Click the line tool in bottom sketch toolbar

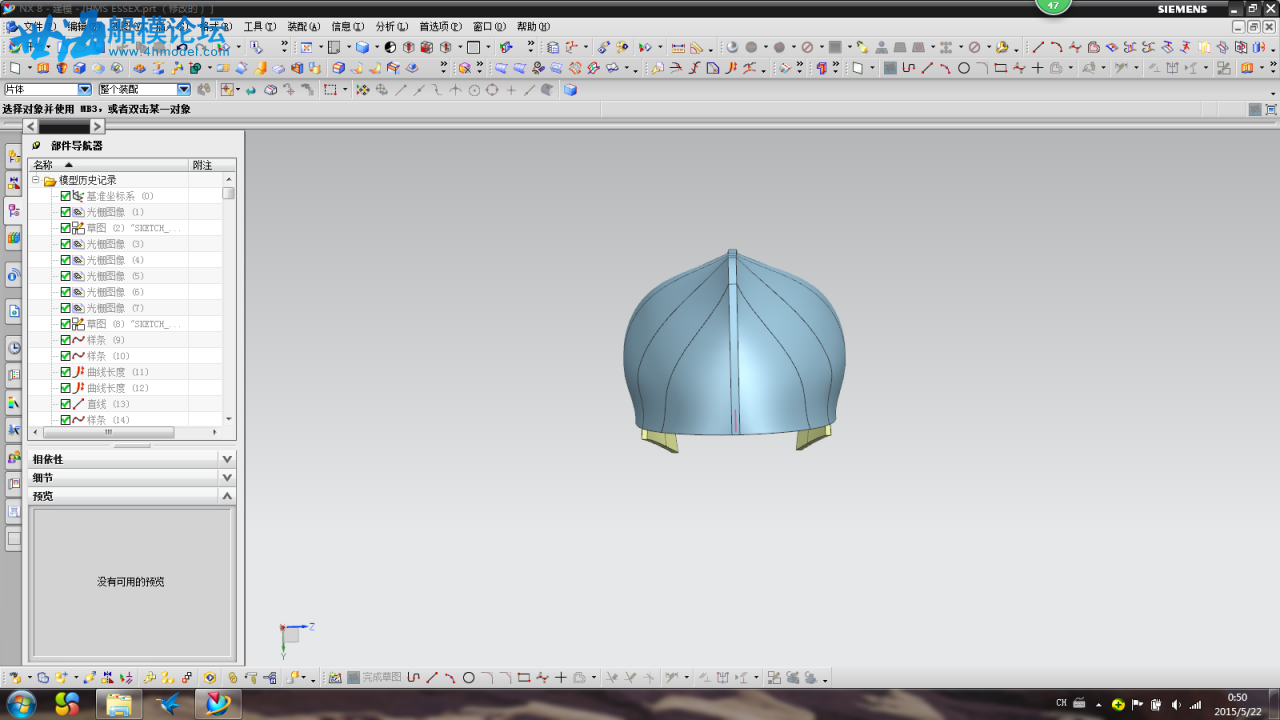(432, 677)
